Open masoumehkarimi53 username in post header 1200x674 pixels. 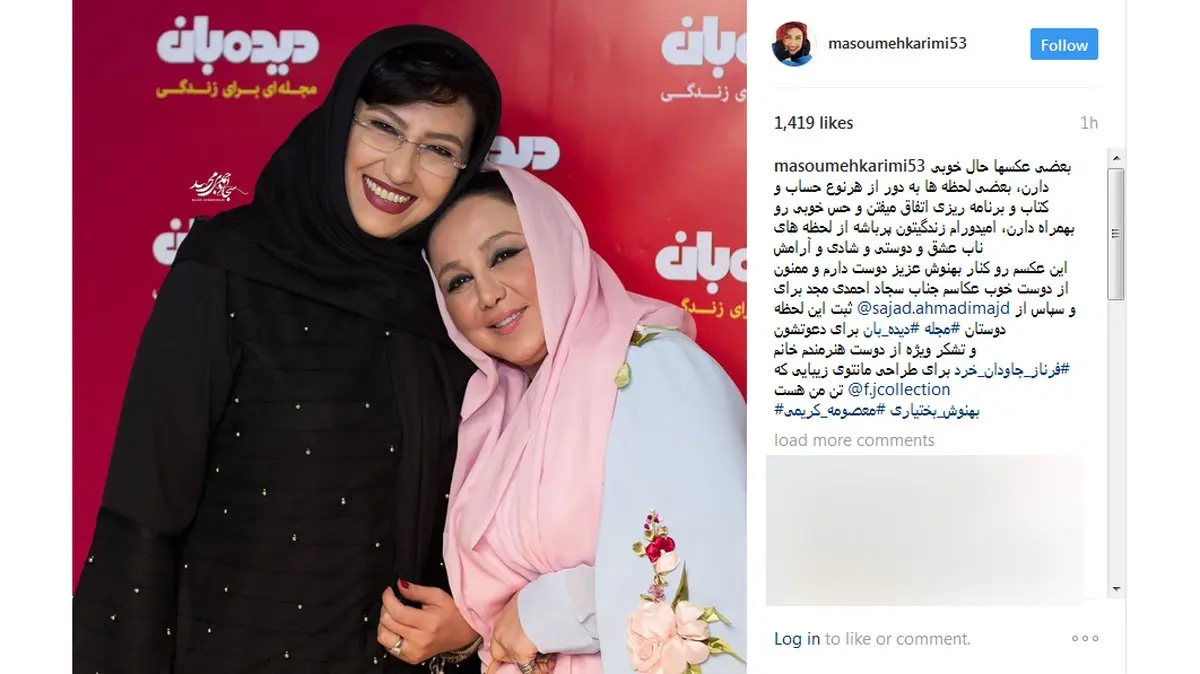898,44
